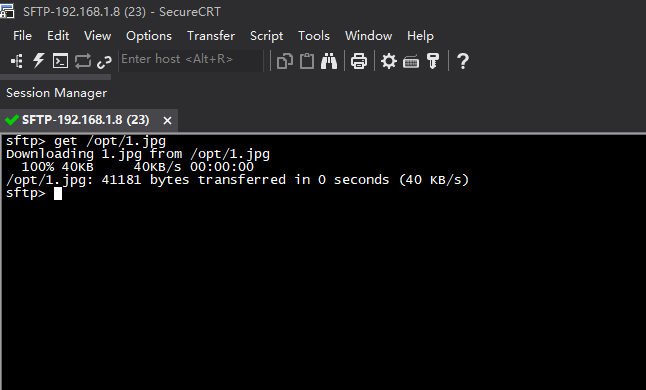Click the Print icon

pos(359,61)
